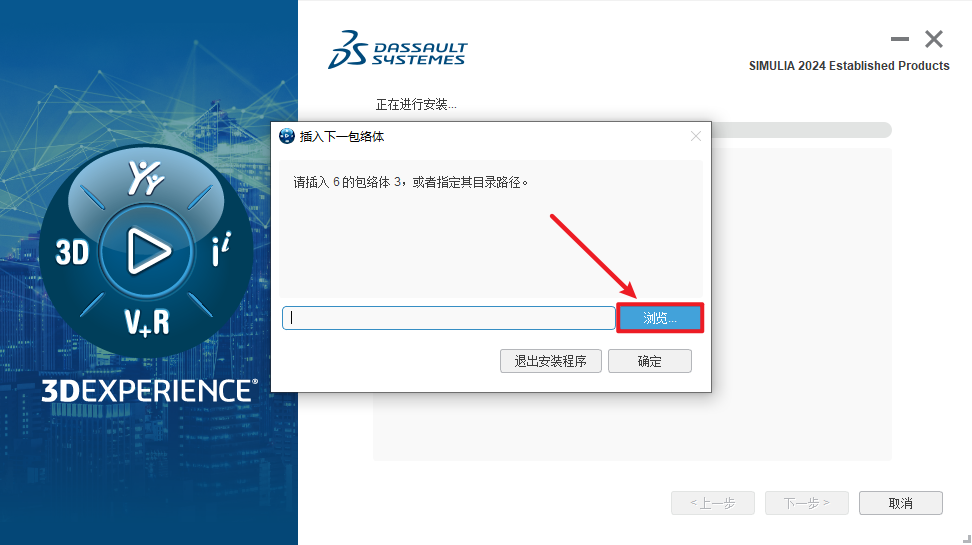Click the 3D quadrant of compass
This screenshot has width=972, height=545.
[72, 252]
